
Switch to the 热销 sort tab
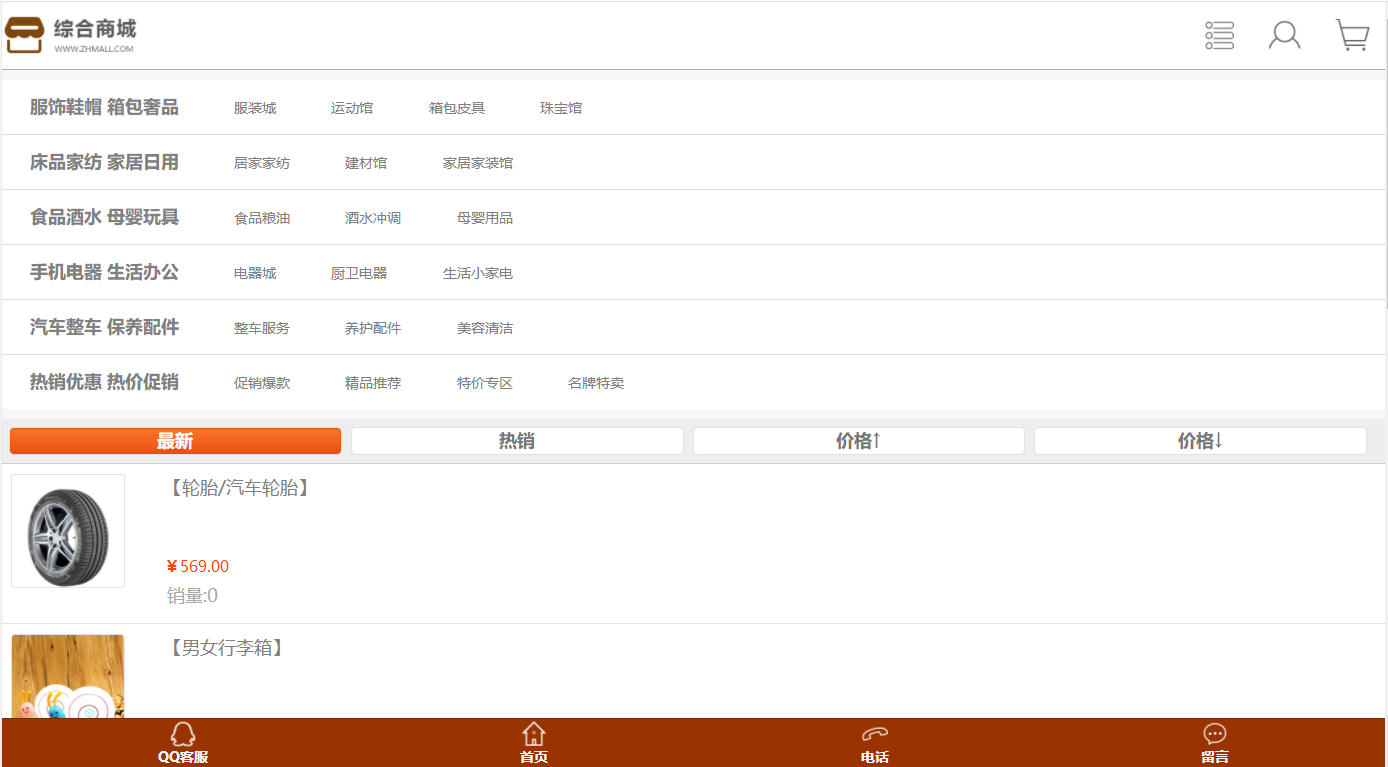(x=517, y=441)
